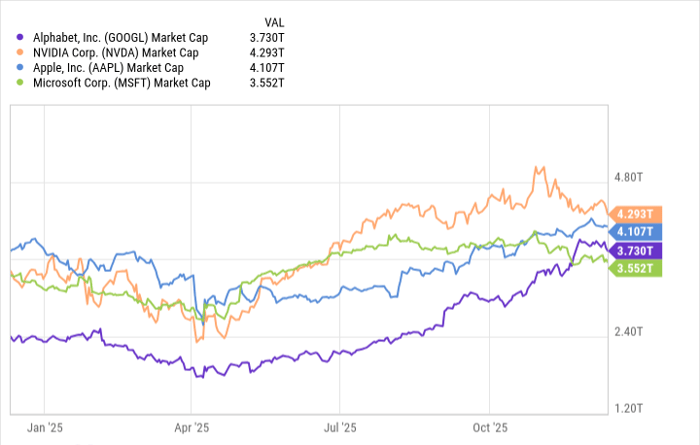This screenshot has height=445, width=700.
Task: Click the blue 4.107T end-value tag
Action: tap(637, 232)
